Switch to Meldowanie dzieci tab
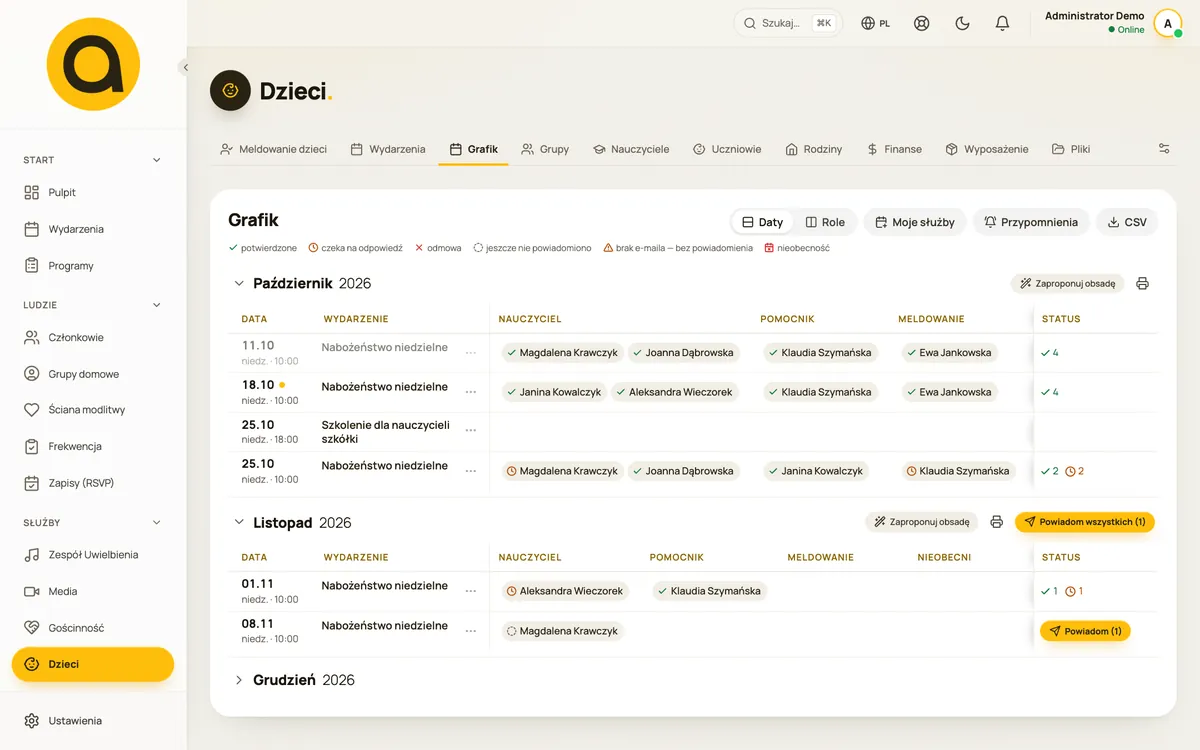Screen dimensions: 1200x750 click(x=273, y=149)
